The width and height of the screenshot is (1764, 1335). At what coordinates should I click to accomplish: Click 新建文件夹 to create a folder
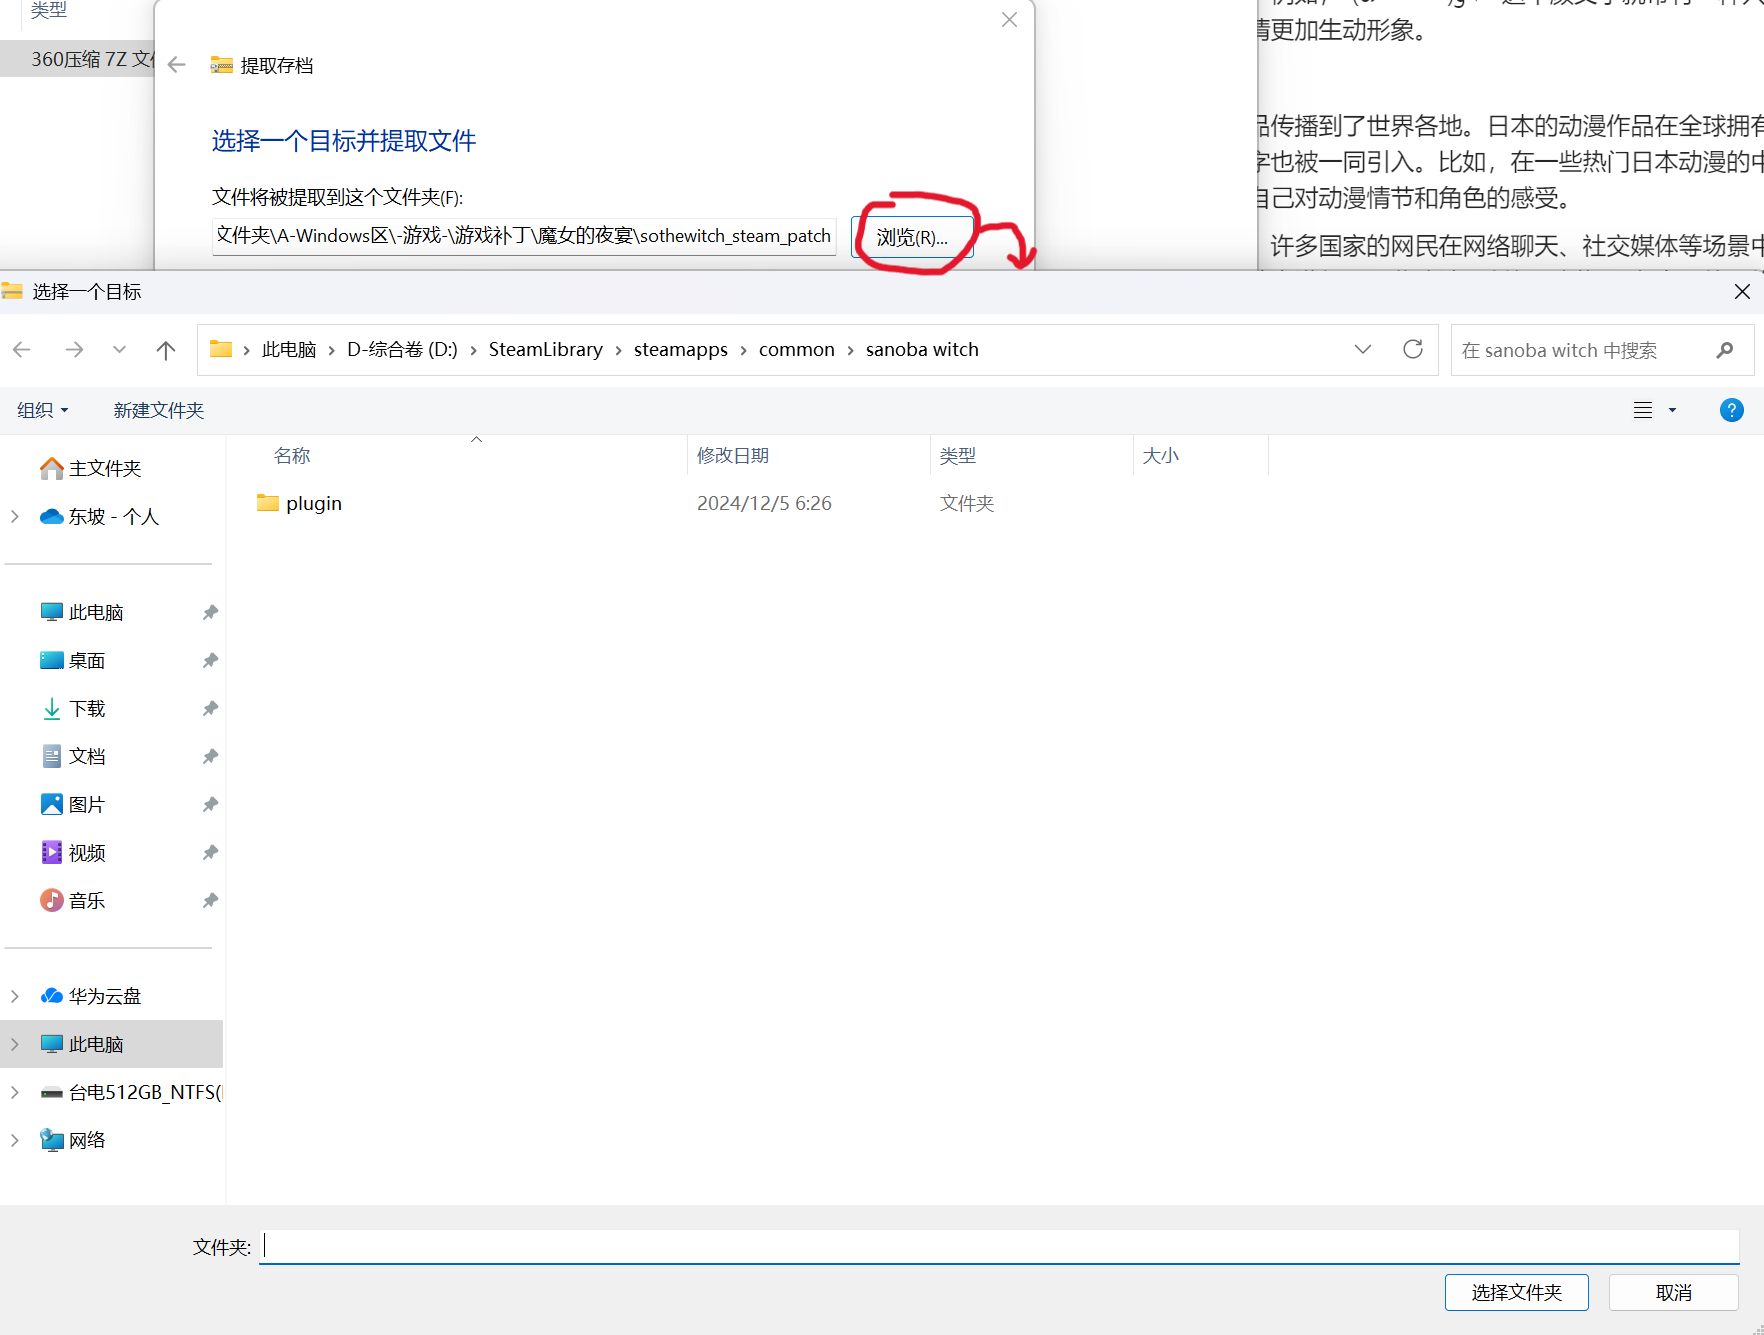click(x=159, y=410)
